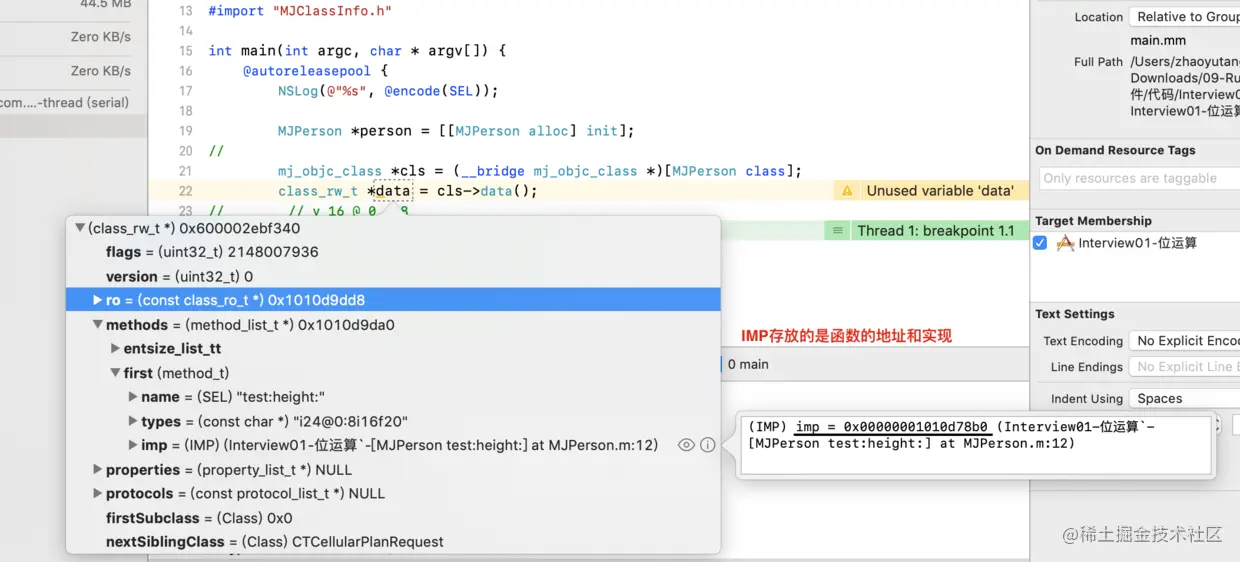1240x562 pixels.
Task: Open the Location Relative to Group dropdown
Action: (1184, 17)
